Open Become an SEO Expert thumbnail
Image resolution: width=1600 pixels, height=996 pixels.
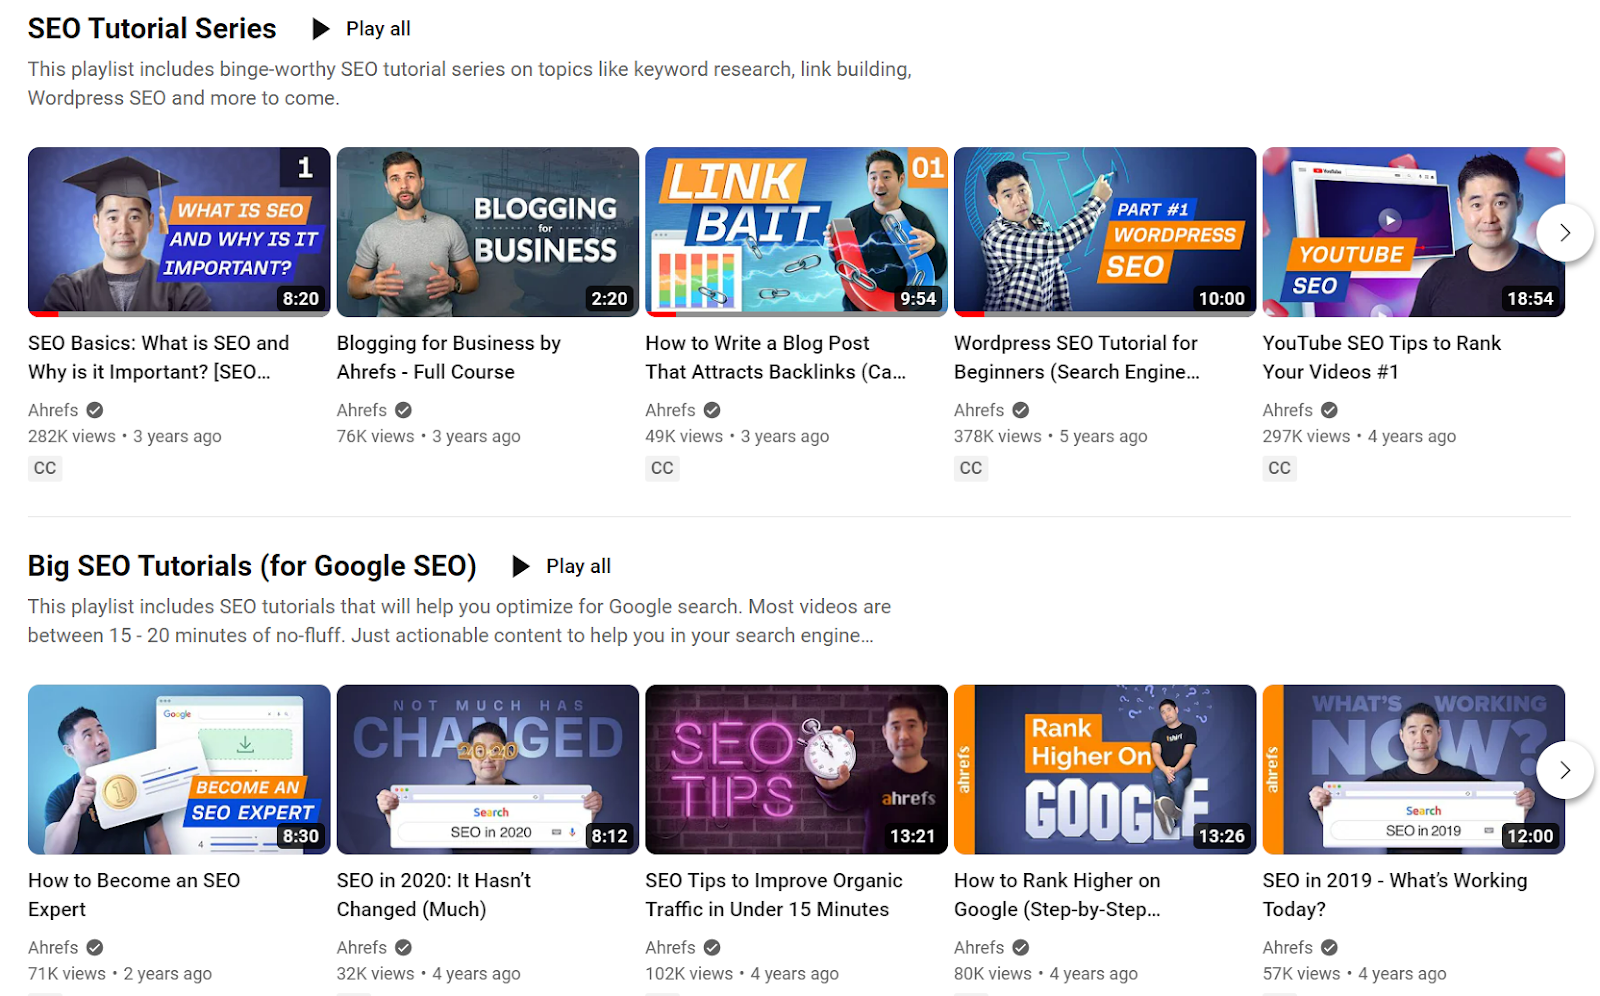179,769
